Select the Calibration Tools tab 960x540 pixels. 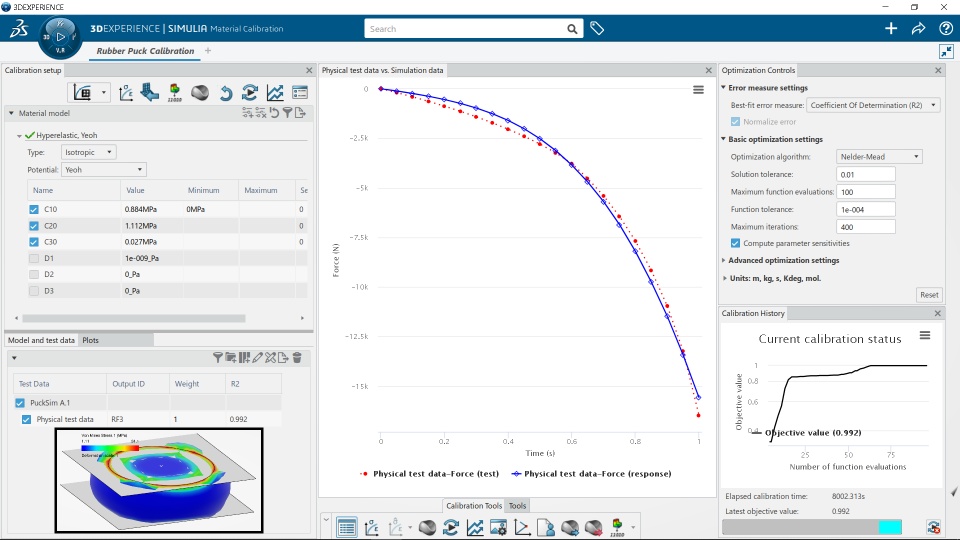click(474, 506)
